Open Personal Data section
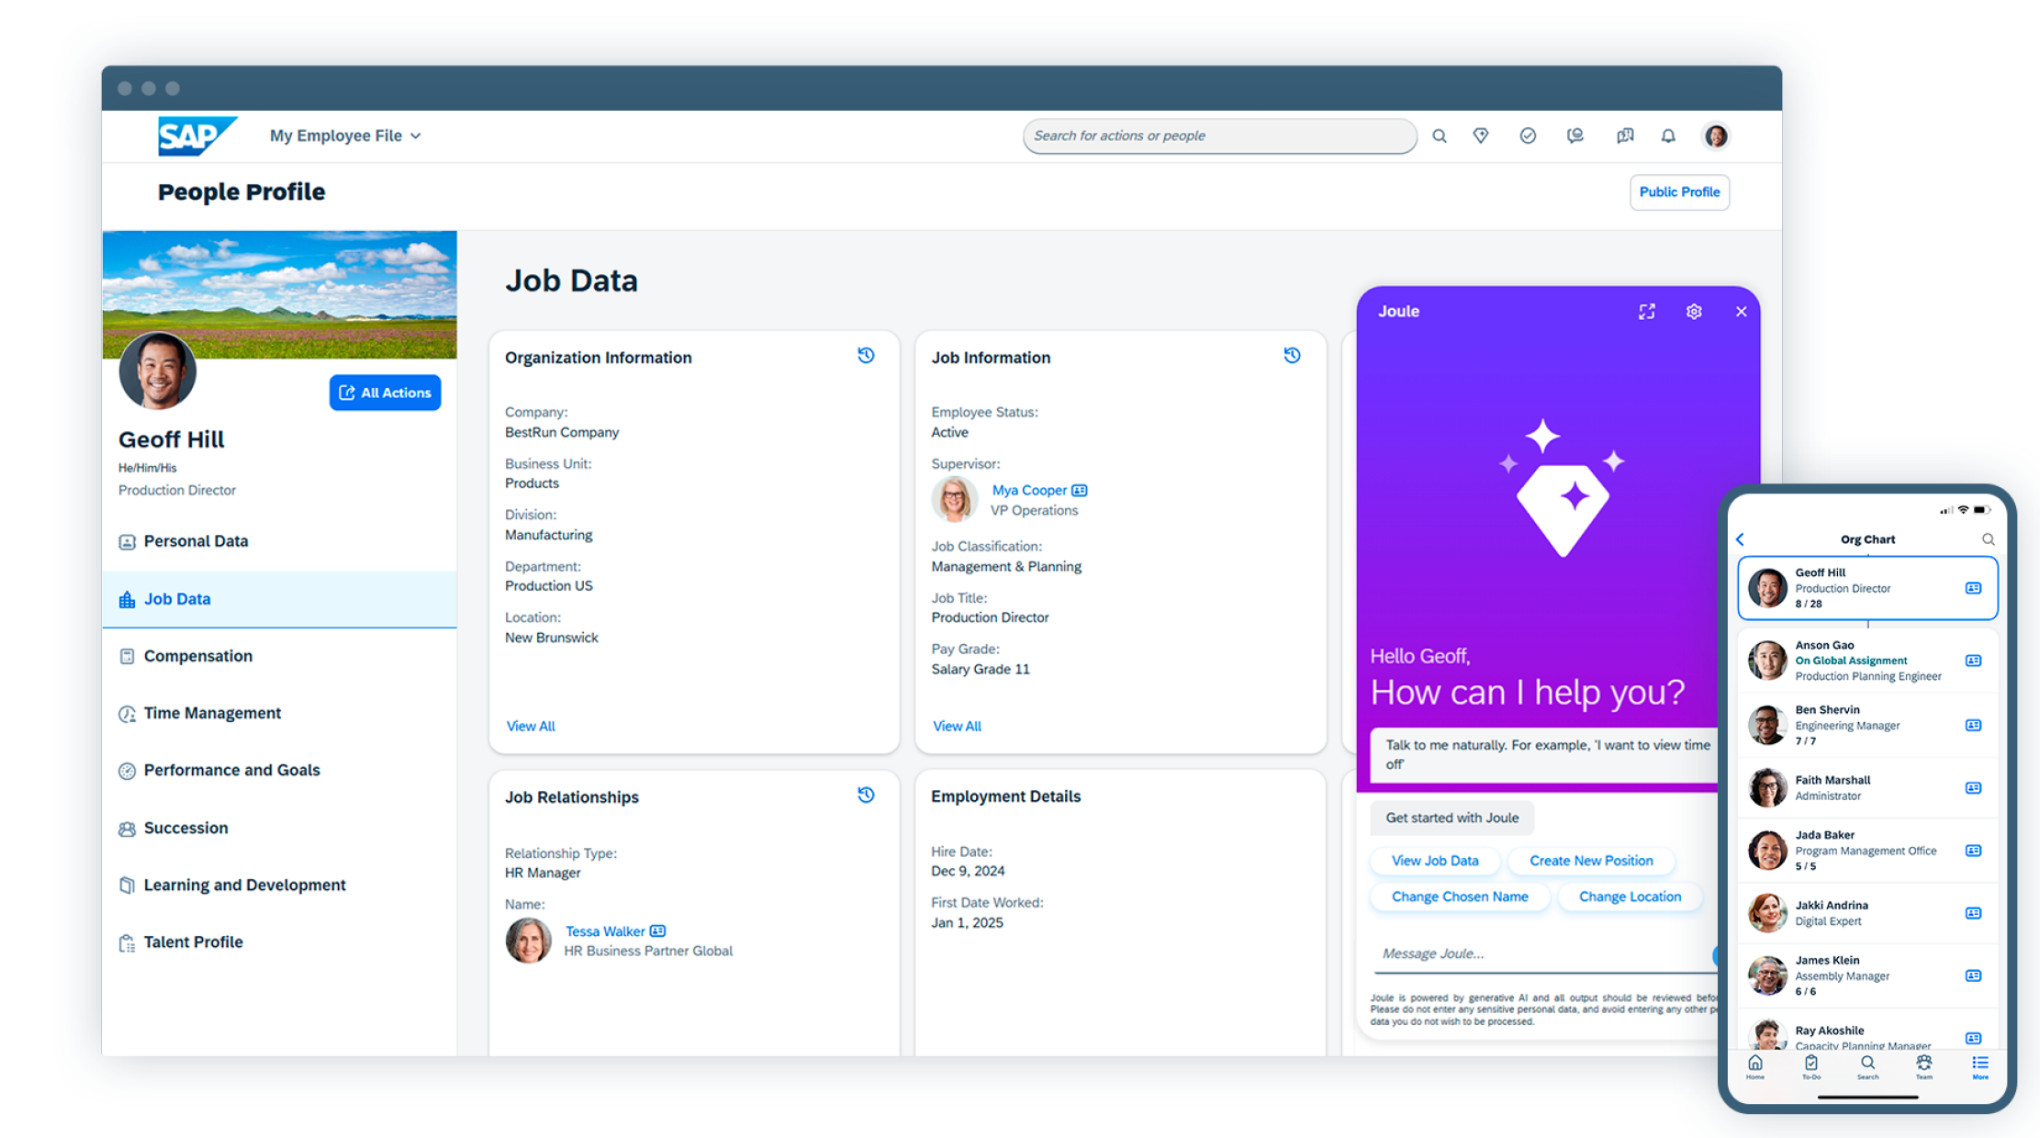The height and width of the screenshot is (1138, 2040). pos(279,541)
